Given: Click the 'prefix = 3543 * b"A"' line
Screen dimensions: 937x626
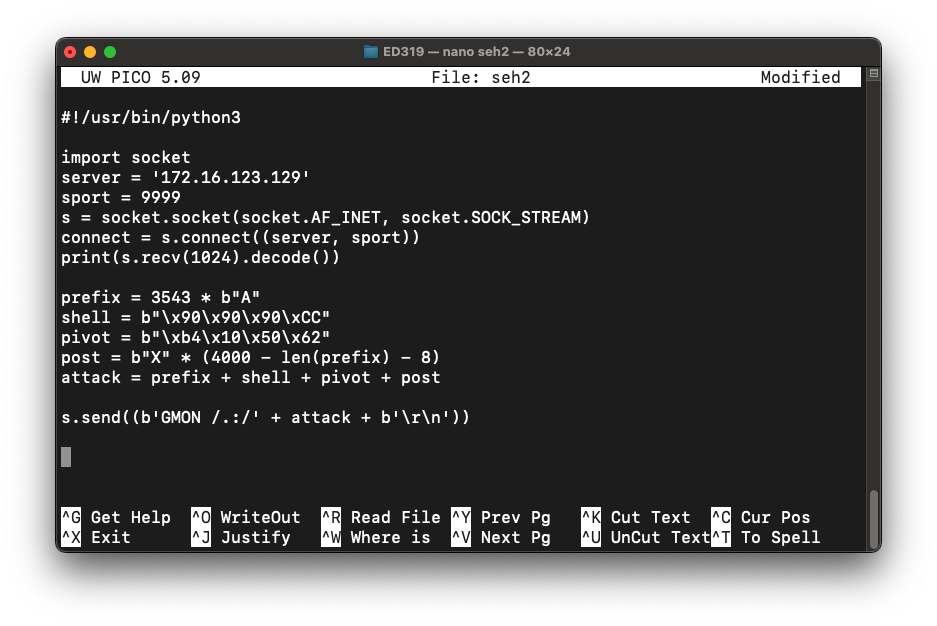Looking at the screenshot, I should point(160,297).
